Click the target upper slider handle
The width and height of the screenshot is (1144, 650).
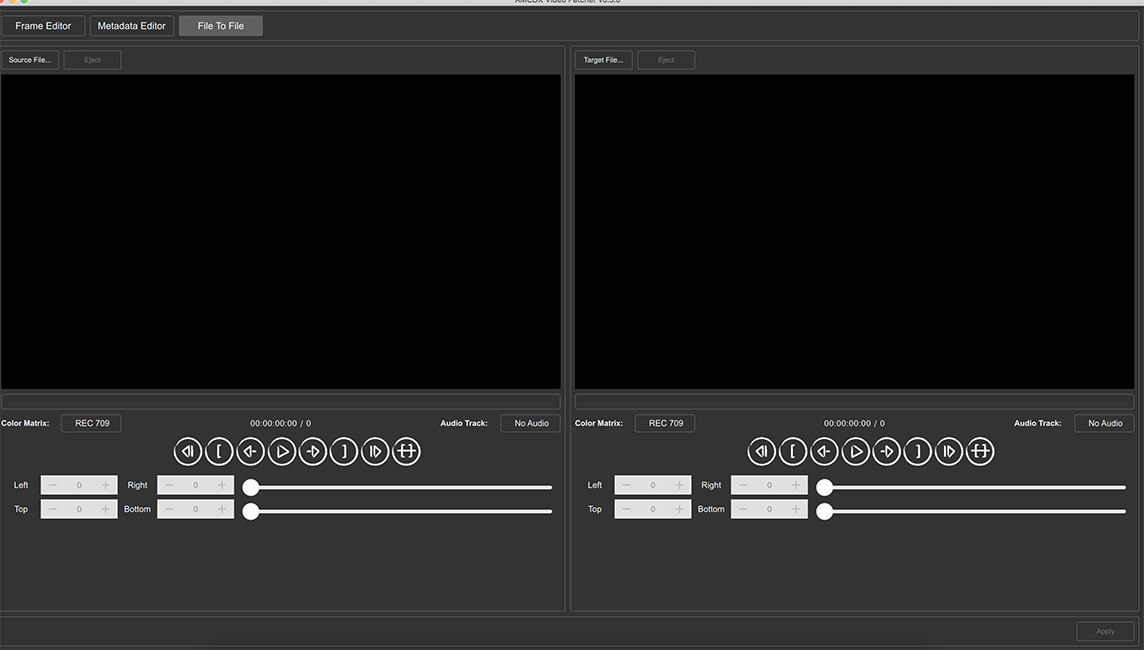[824, 487]
